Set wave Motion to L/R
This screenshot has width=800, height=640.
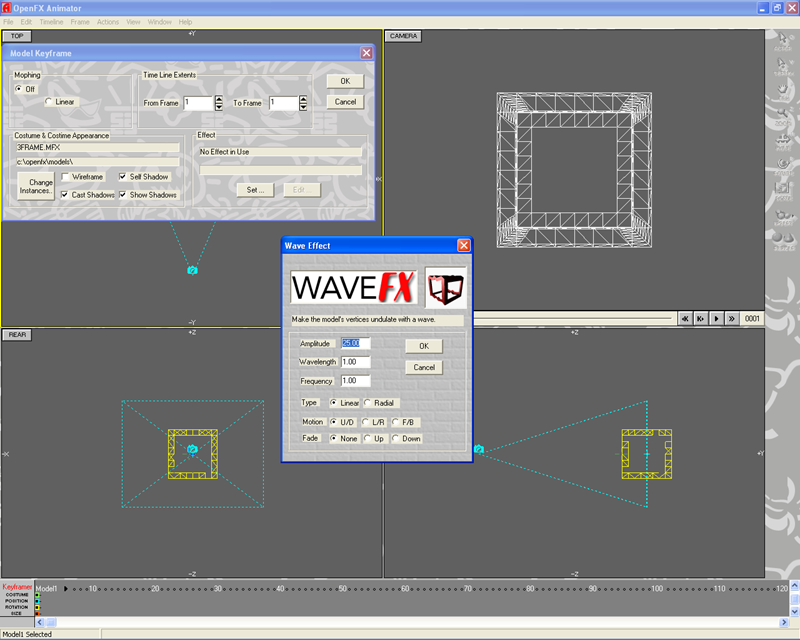365,422
